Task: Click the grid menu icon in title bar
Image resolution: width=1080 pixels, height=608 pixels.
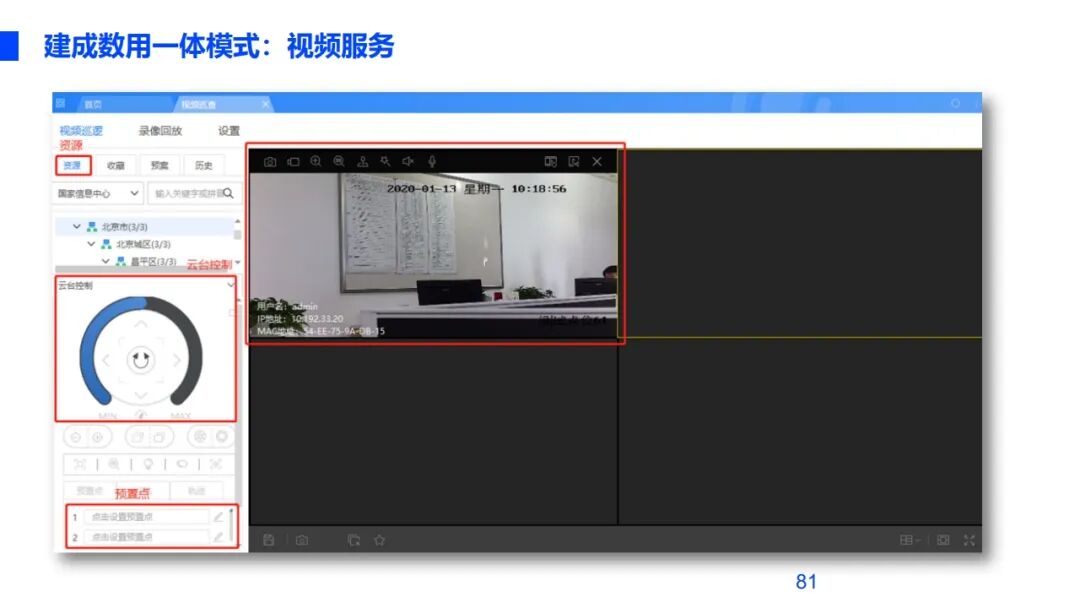Action: point(61,103)
